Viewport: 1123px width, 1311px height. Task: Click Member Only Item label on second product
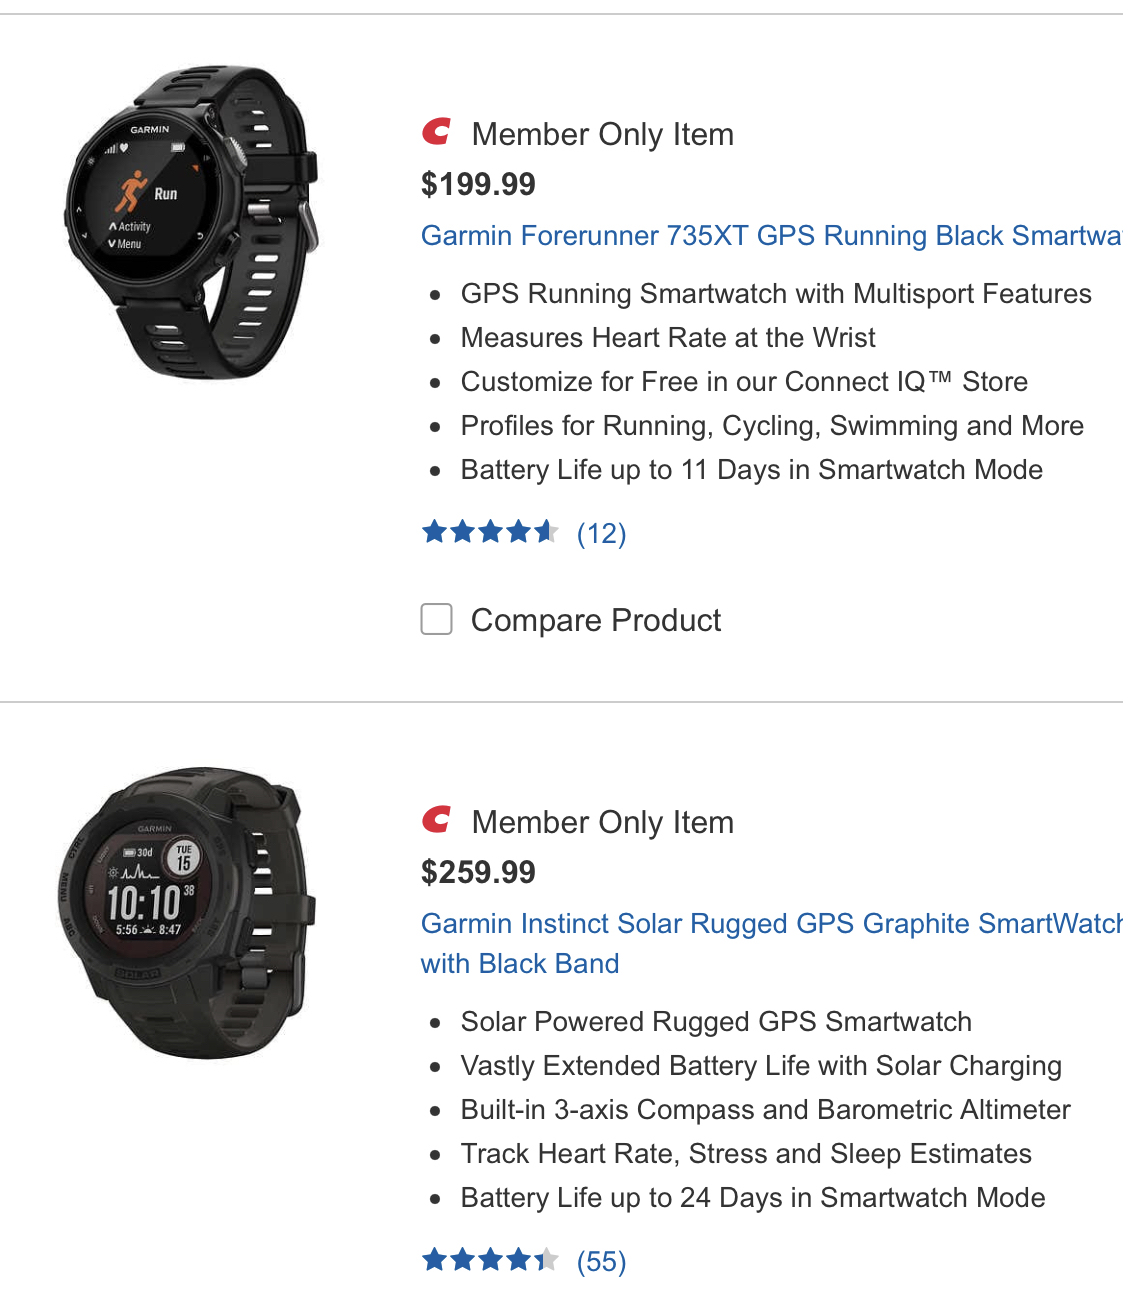tap(602, 822)
